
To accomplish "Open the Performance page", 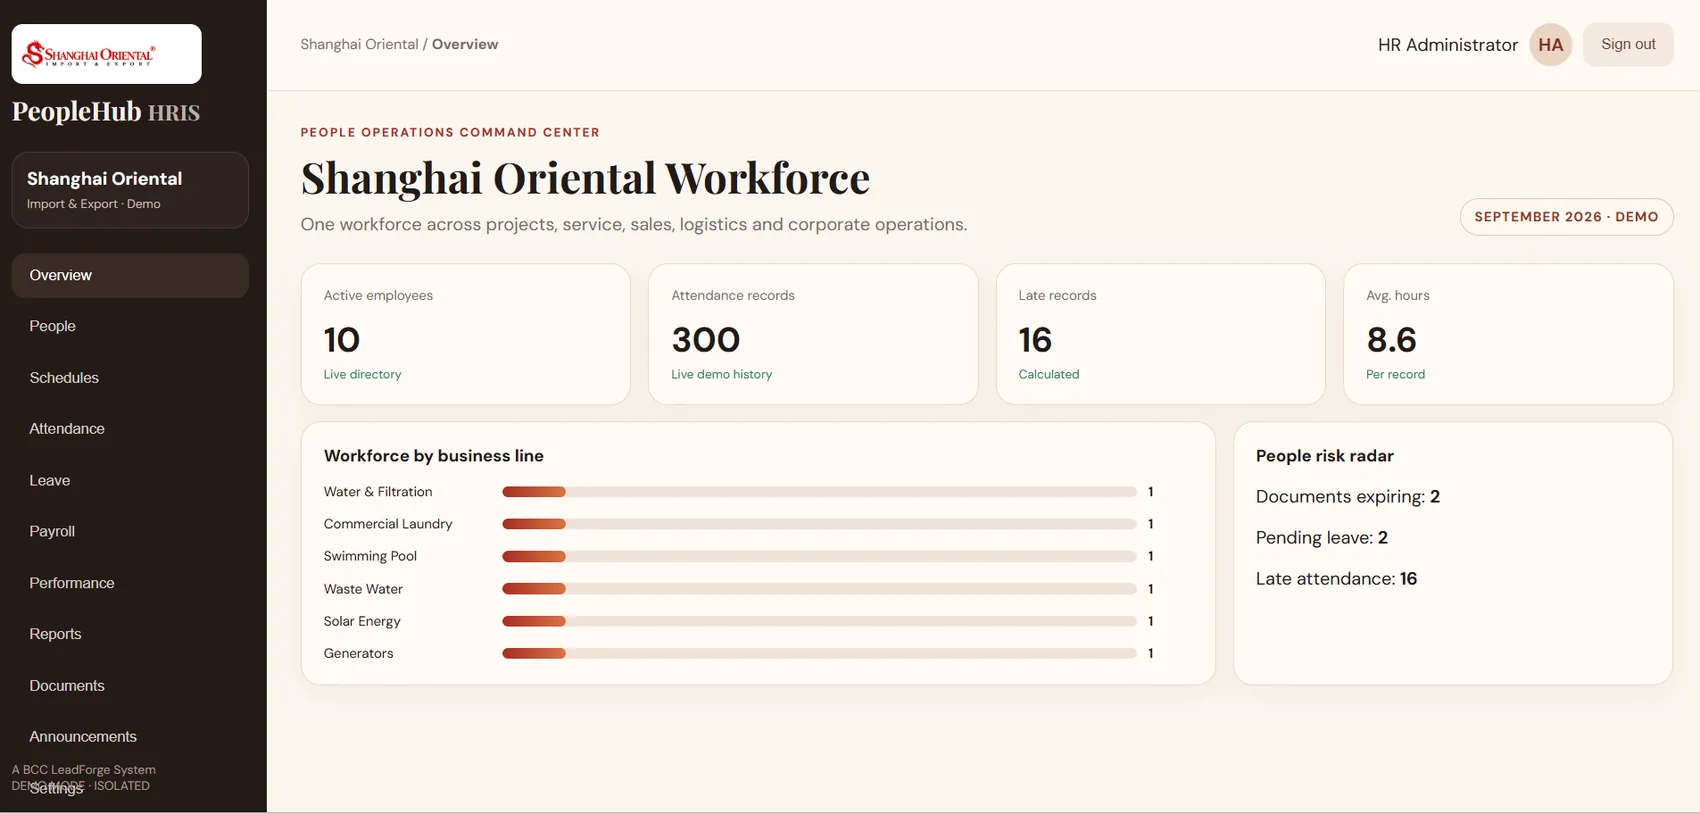I will pos(130,583).
